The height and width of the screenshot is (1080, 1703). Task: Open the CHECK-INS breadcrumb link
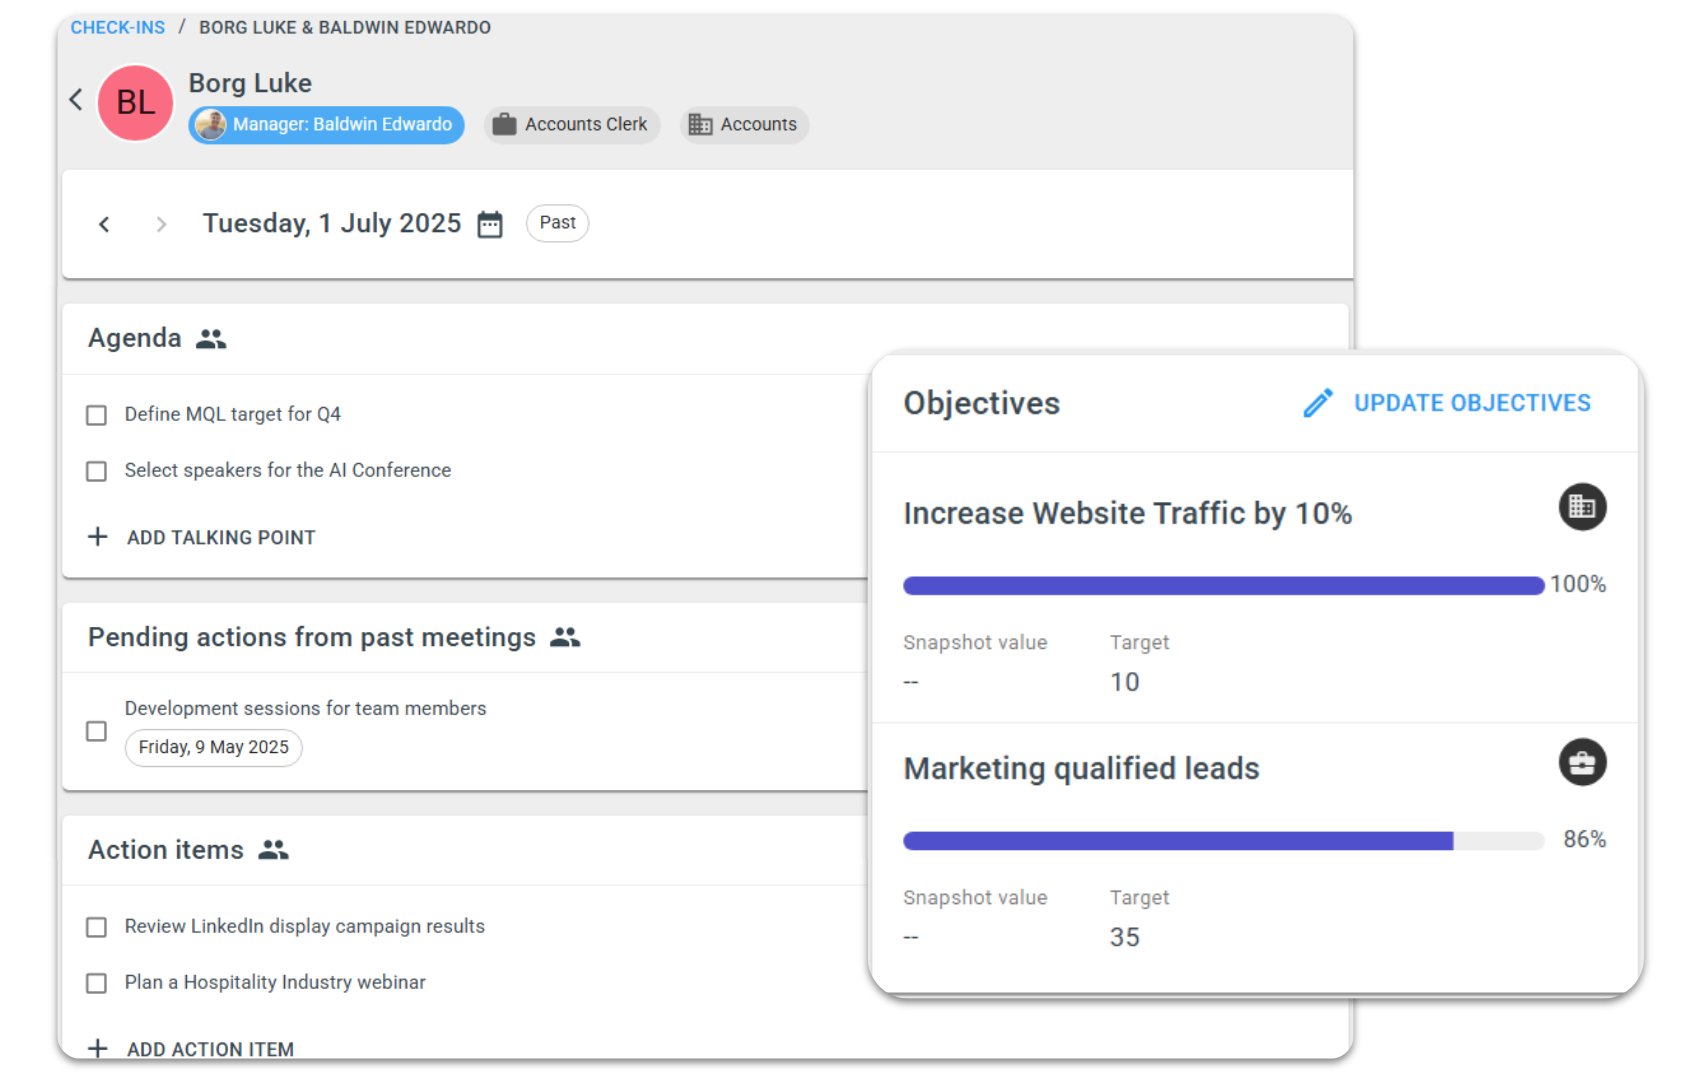click(117, 28)
